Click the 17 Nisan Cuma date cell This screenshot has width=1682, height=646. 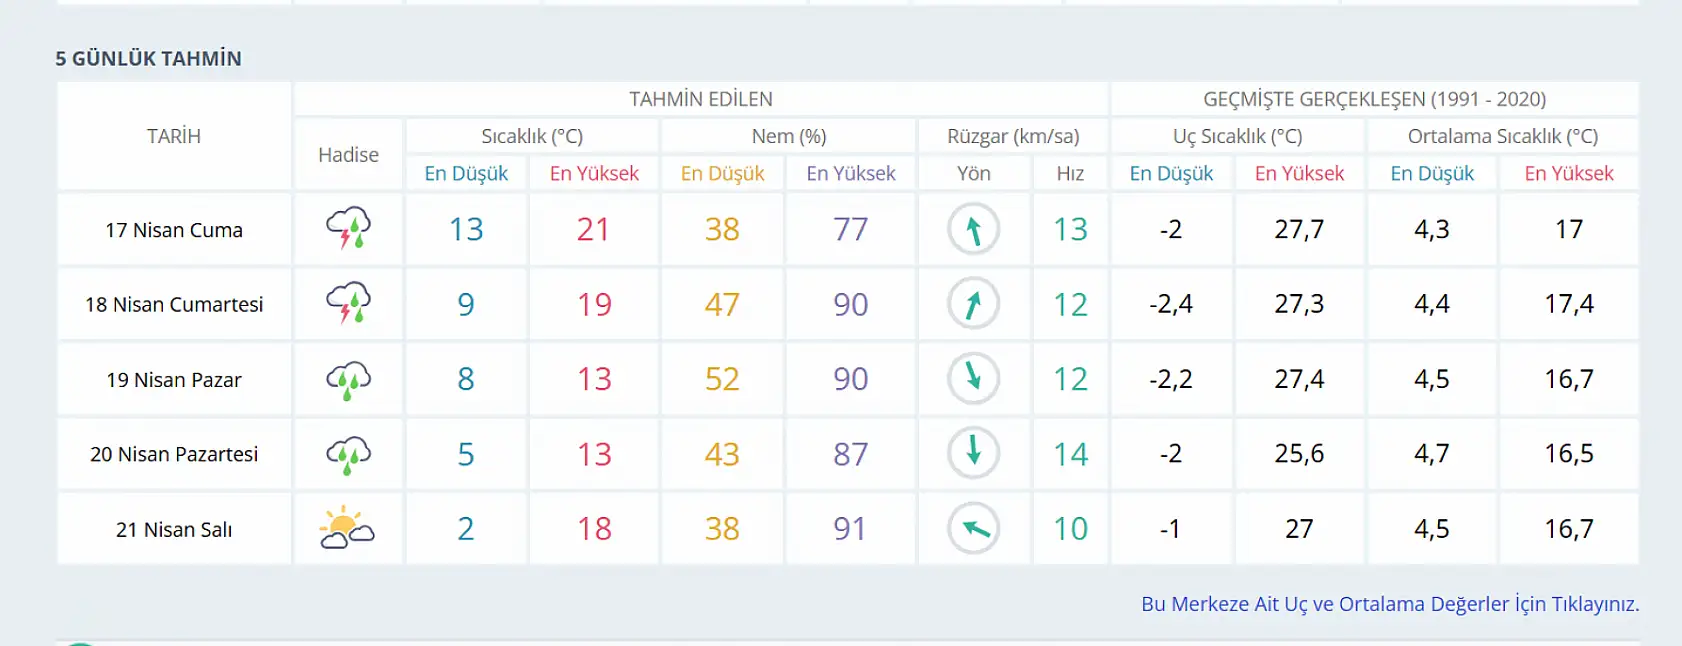(x=174, y=230)
